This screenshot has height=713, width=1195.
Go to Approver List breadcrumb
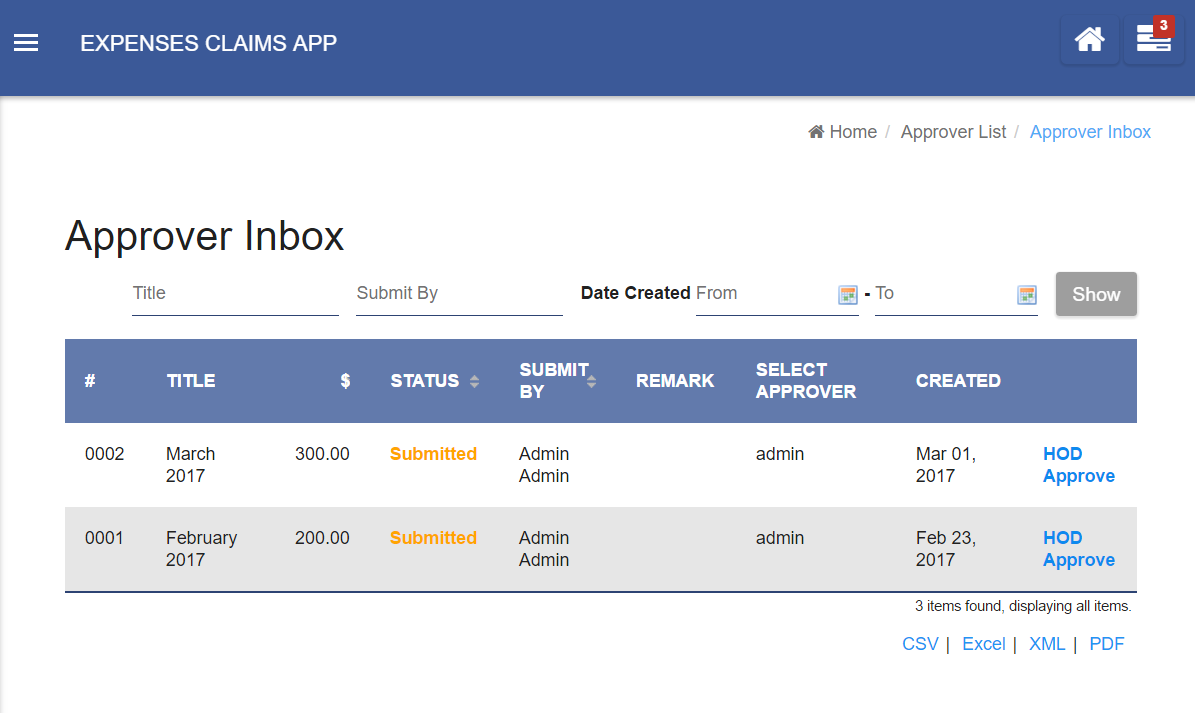pos(953,132)
